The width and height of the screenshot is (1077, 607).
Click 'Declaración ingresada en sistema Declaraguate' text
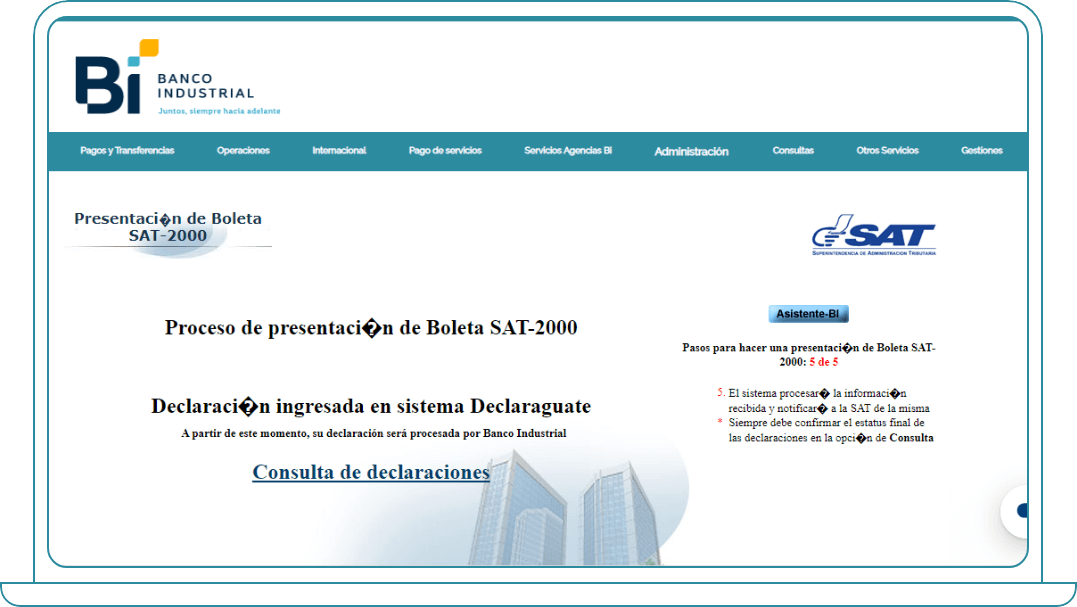(371, 406)
